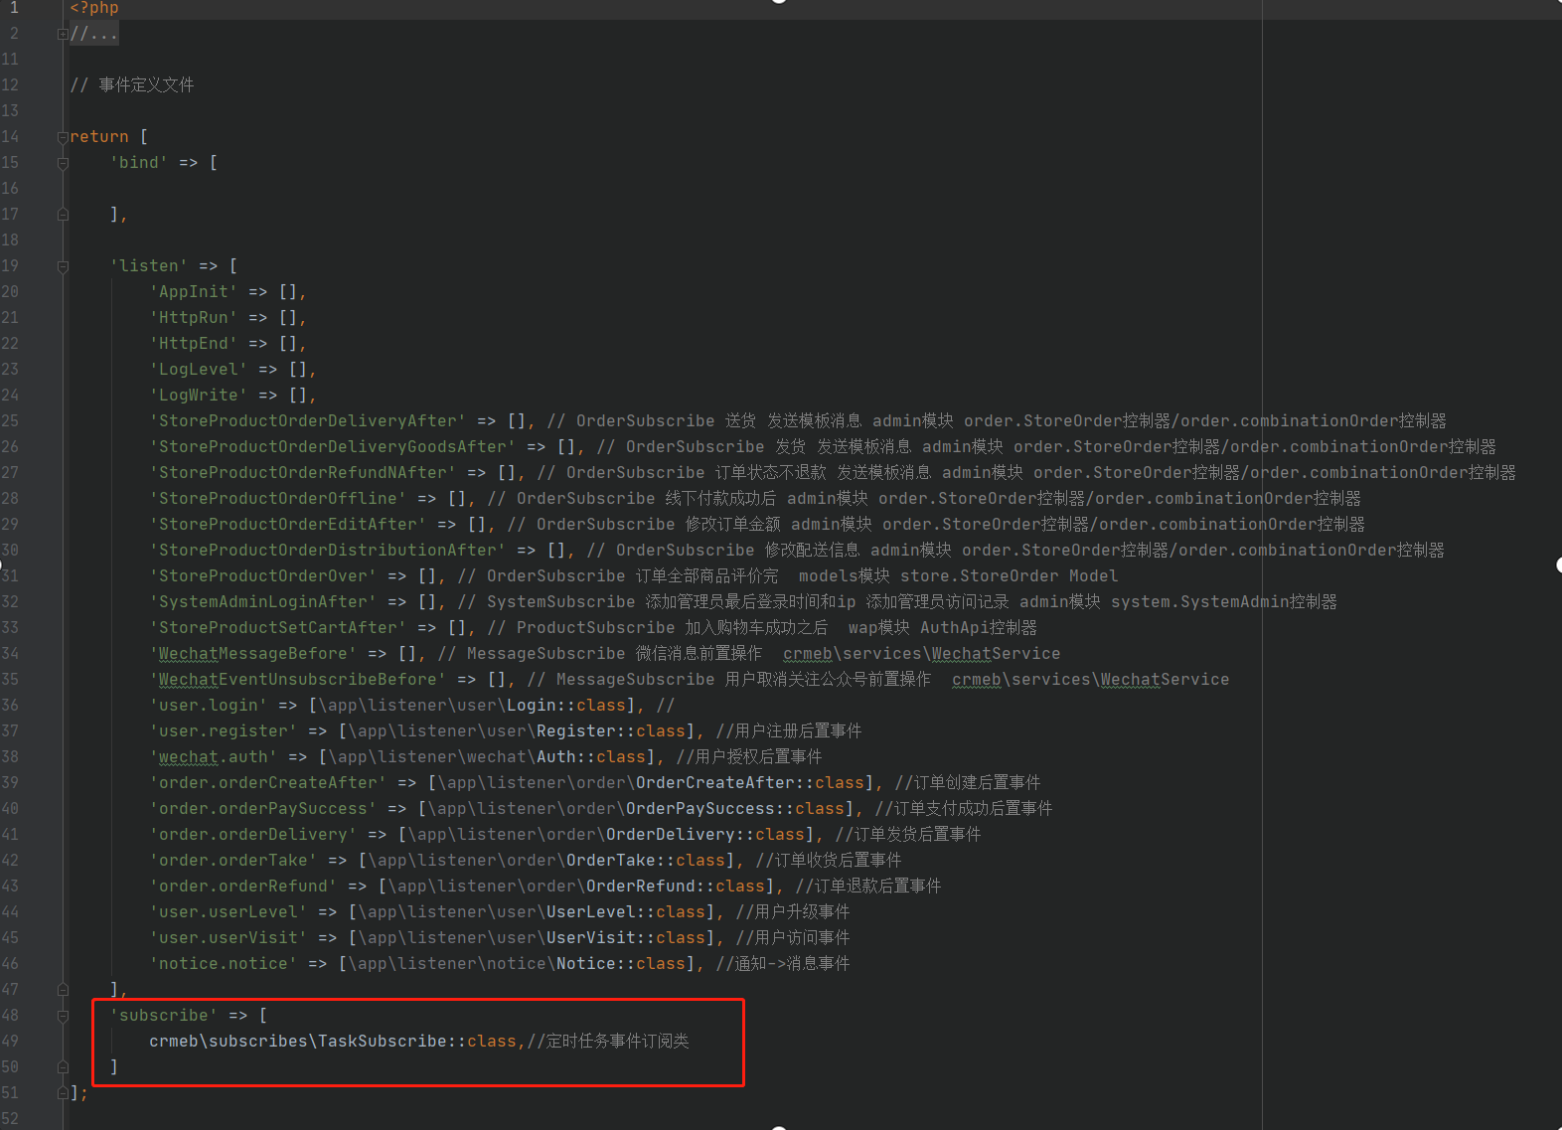Expand the collapsed comment block on line 2
Viewport: 1562px width, 1130px height.
click(62, 33)
